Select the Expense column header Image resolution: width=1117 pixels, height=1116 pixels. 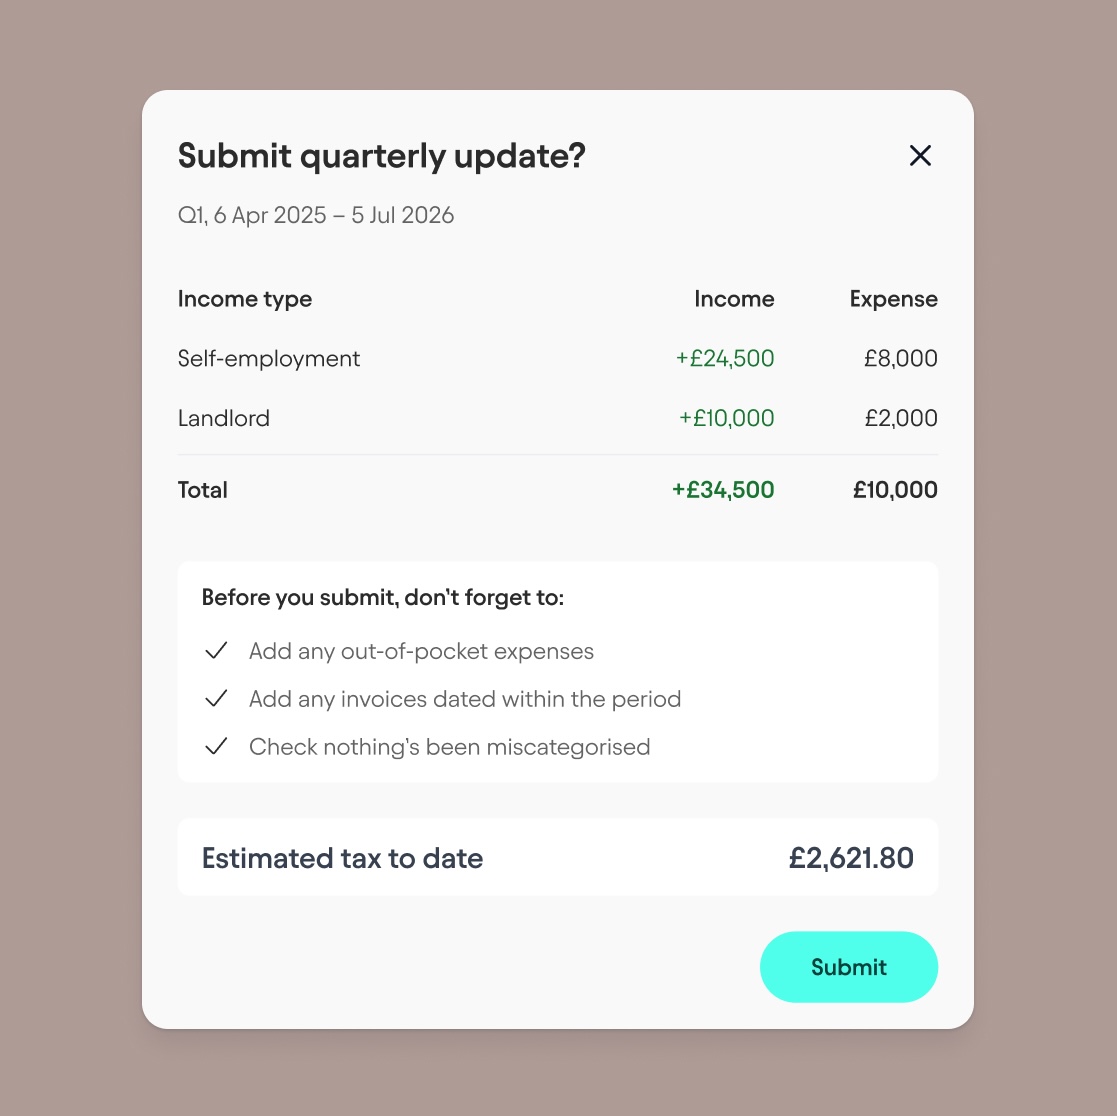coord(893,298)
